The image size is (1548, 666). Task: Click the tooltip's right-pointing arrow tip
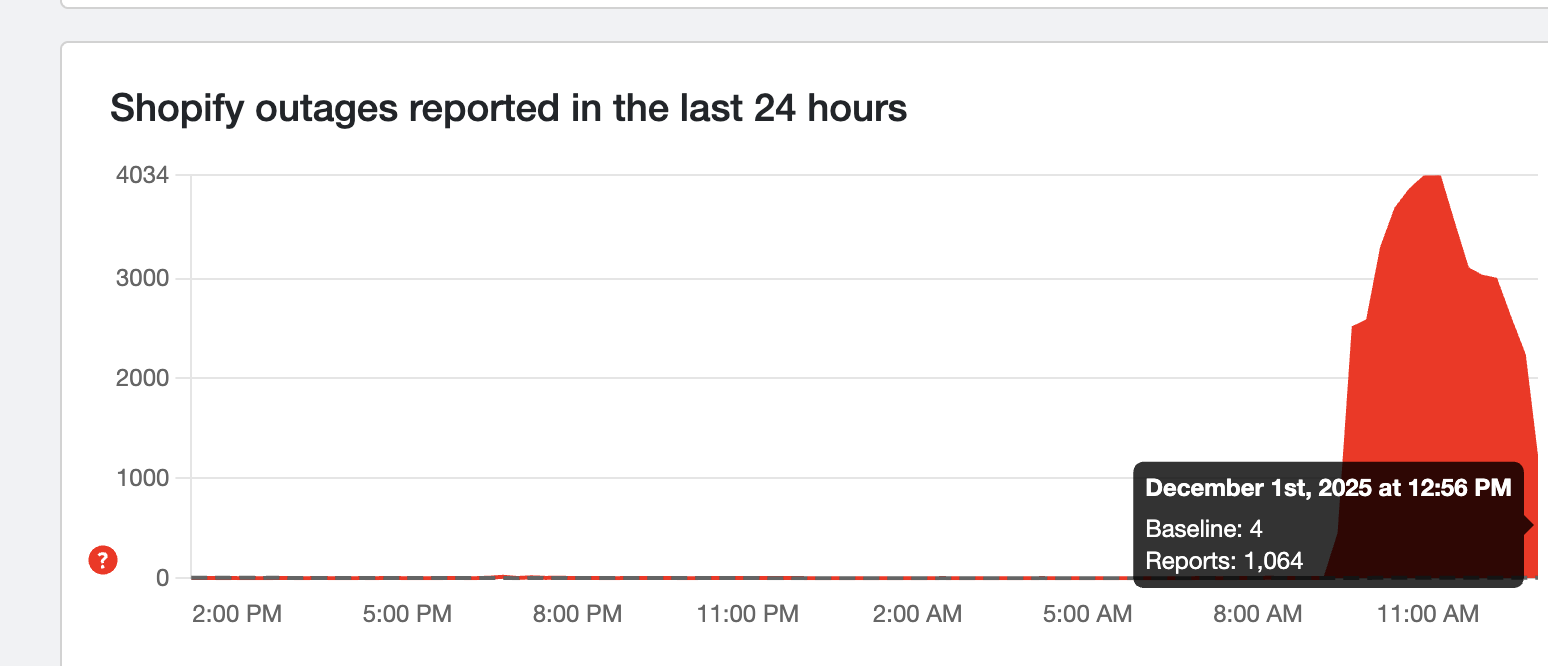pos(1529,525)
